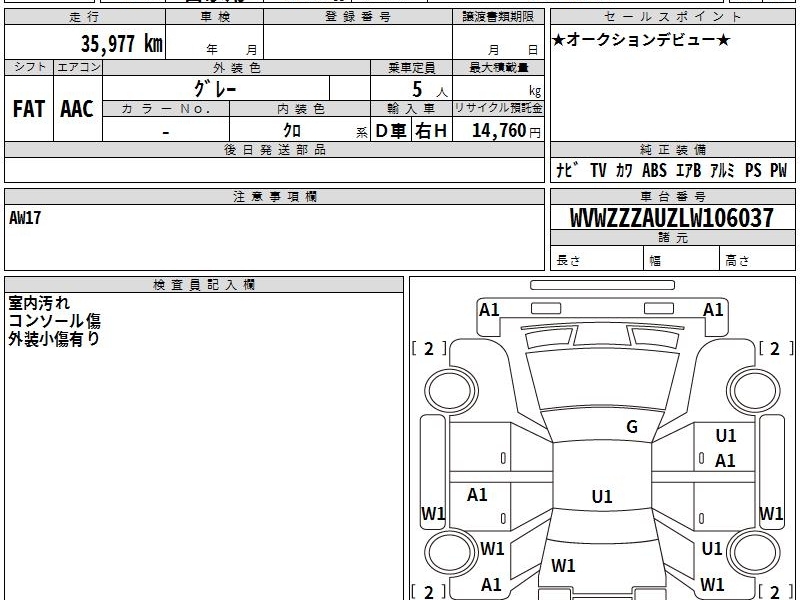Viewport: 800px width, 600px height.
Task: Select the AAC air conditioner value
Action: tap(77, 109)
